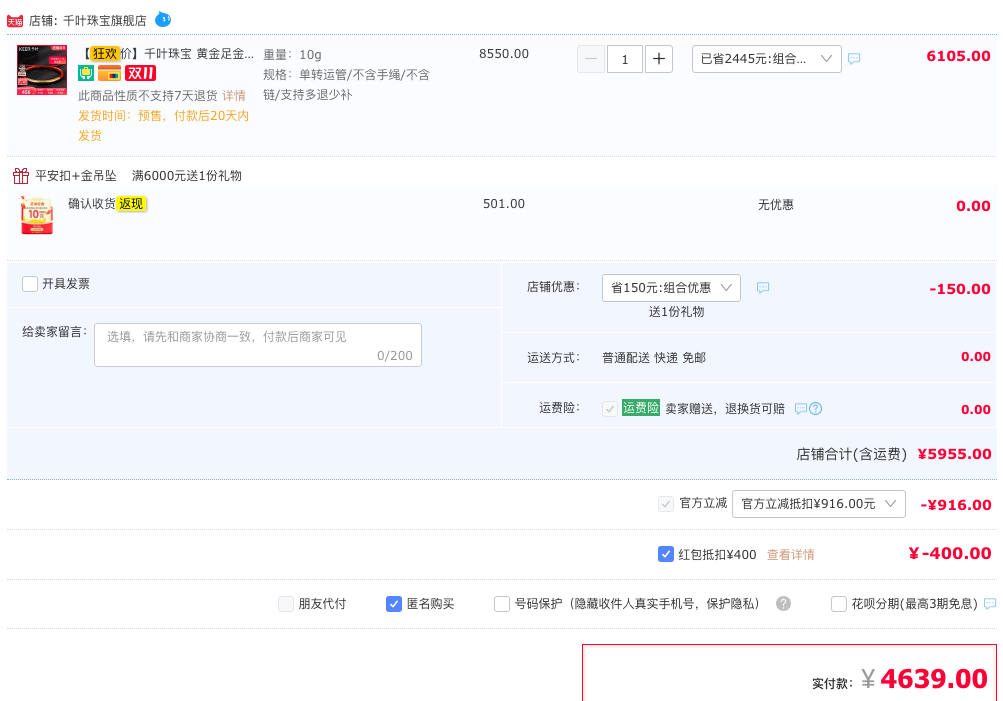
Task: Click the gift box icon beside 平安扣+金吊坠
Action: [21, 175]
